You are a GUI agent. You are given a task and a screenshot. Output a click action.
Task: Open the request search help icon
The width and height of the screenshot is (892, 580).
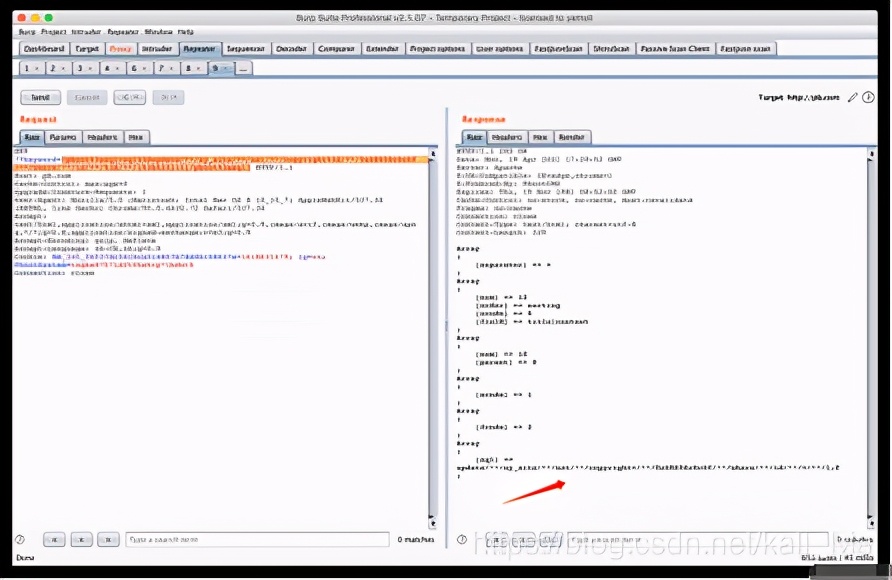tap(20, 539)
